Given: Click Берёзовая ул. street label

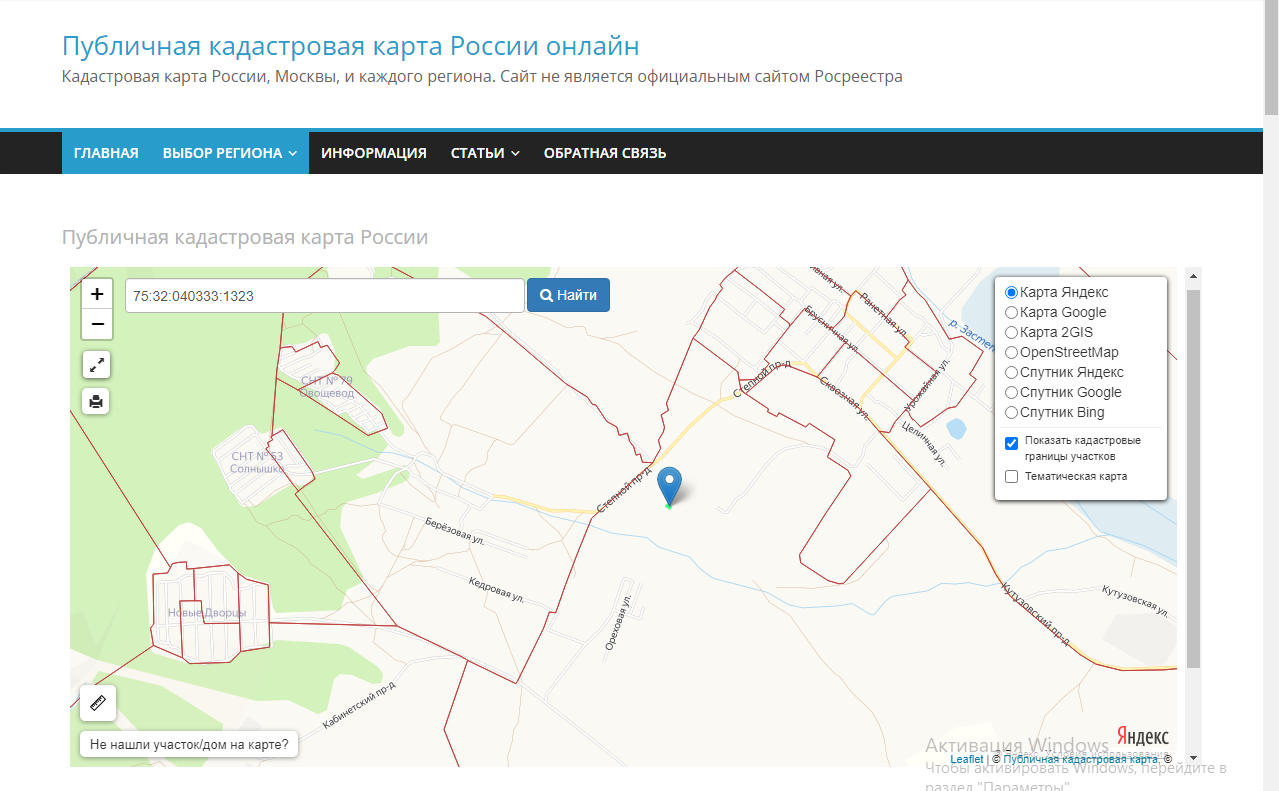Looking at the screenshot, I should (456, 531).
